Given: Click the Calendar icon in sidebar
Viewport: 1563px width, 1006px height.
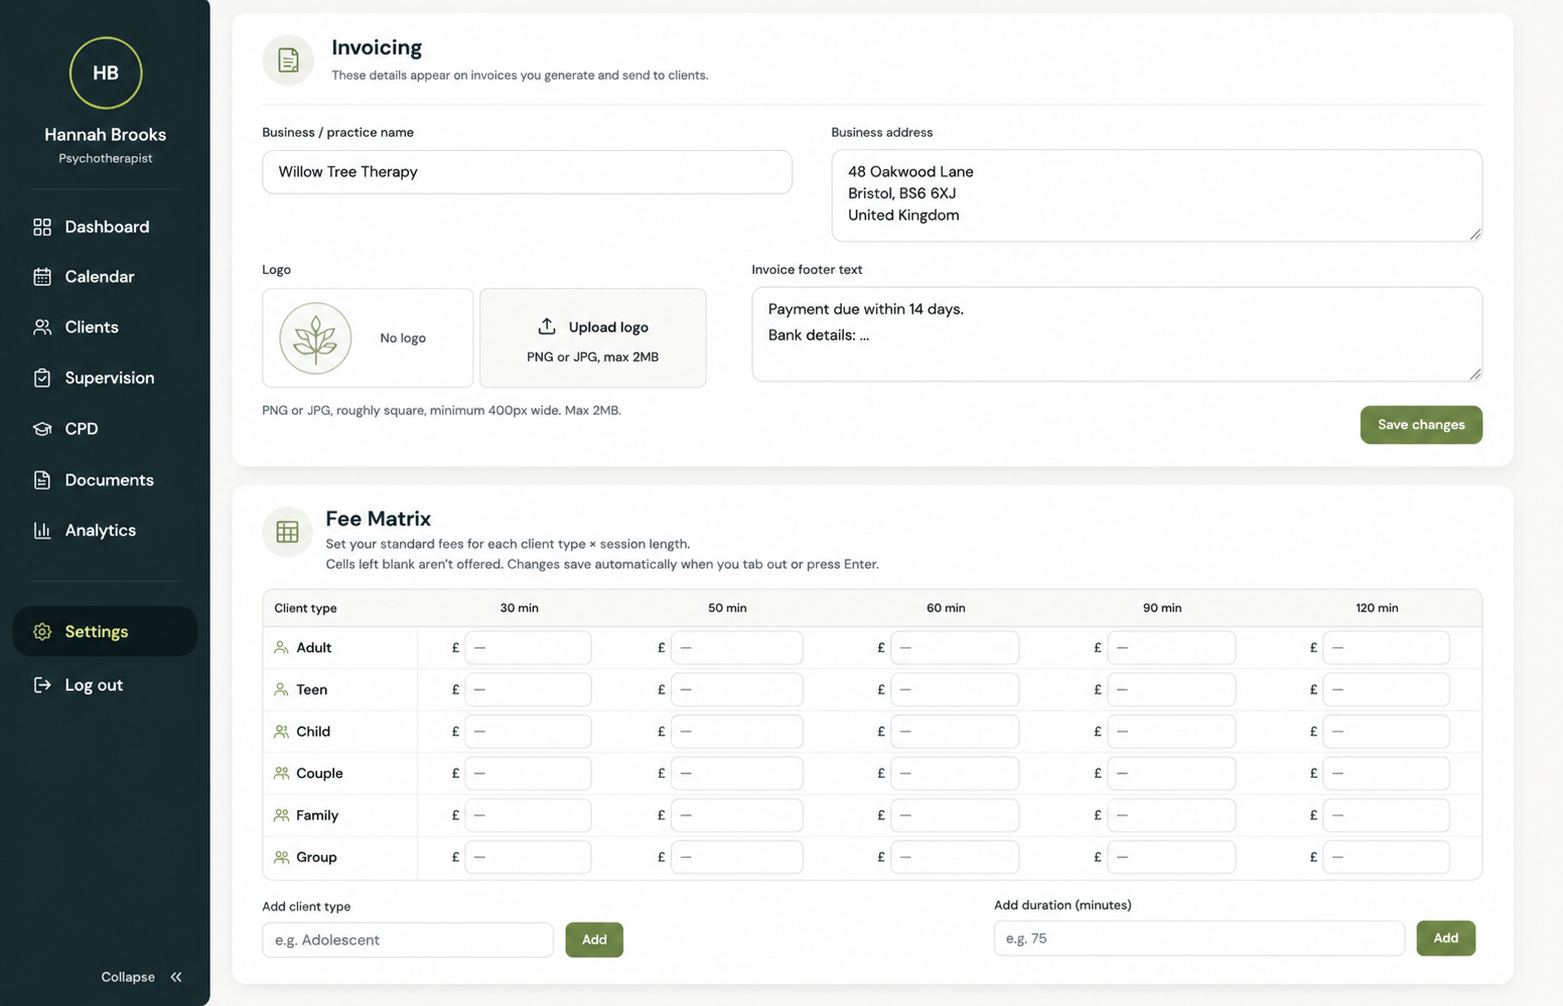Looking at the screenshot, I should click(42, 277).
